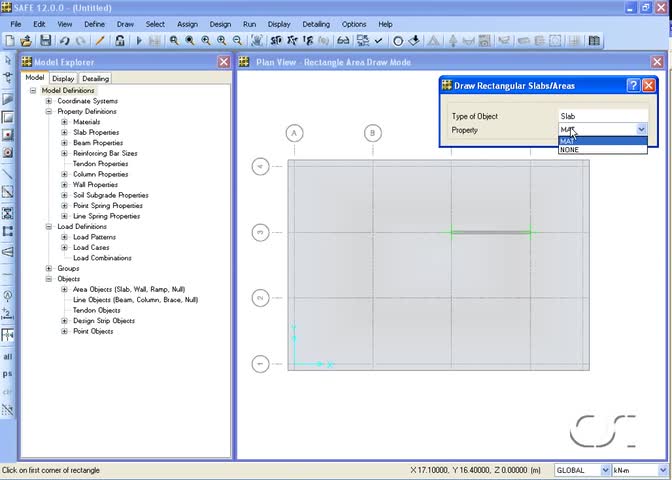Click the snap to intersections icon
672x480 pixels.
click(8, 335)
